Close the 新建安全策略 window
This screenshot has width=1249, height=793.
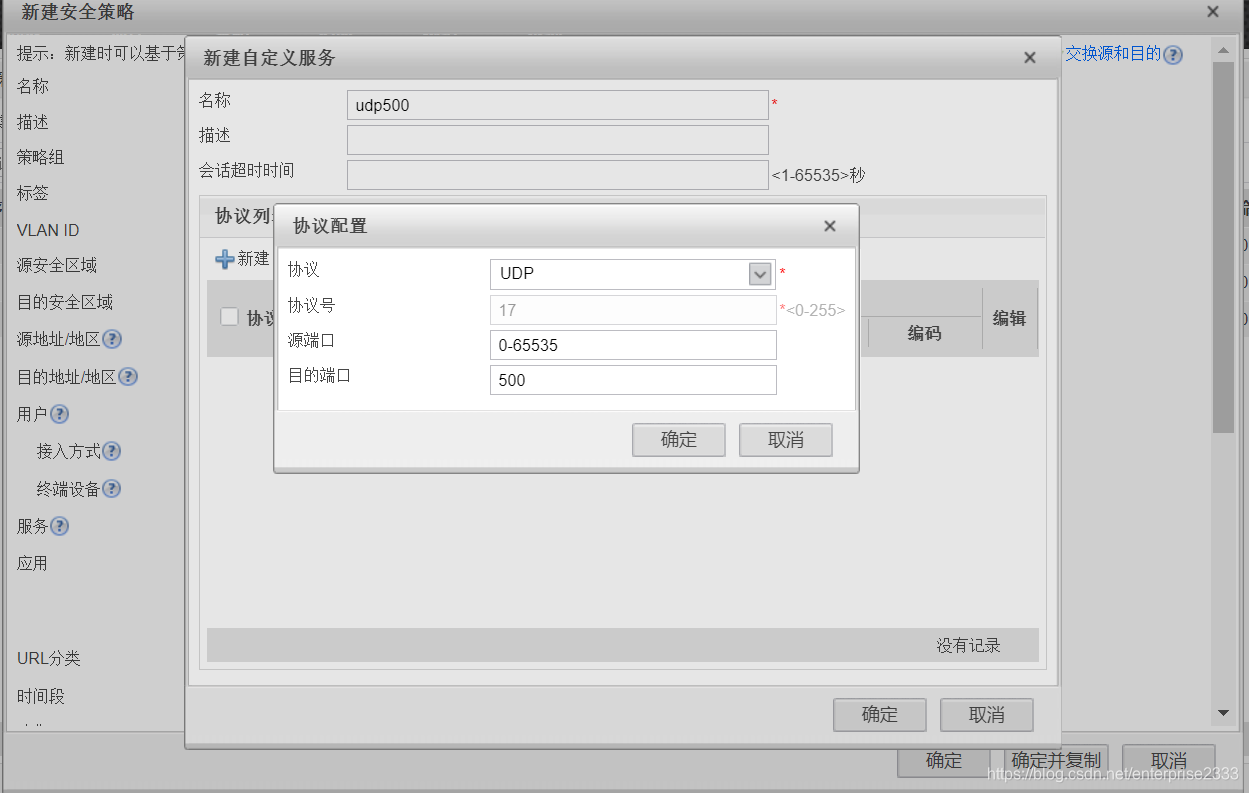click(x=1213, y=12)
